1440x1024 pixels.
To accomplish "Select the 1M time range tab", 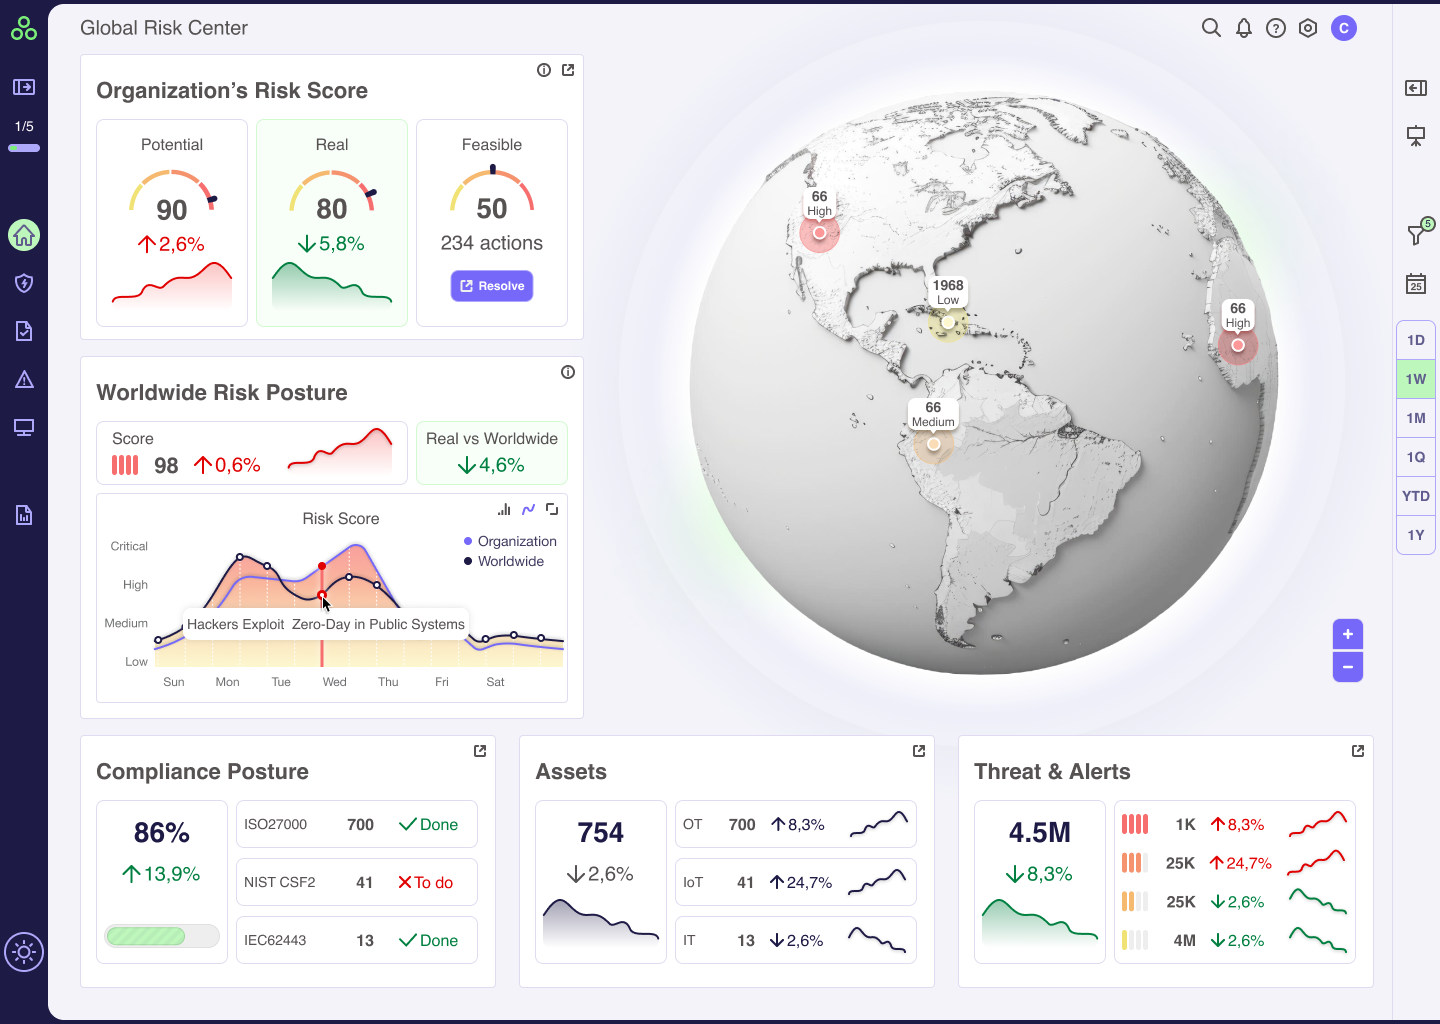I will (1416, 418).
